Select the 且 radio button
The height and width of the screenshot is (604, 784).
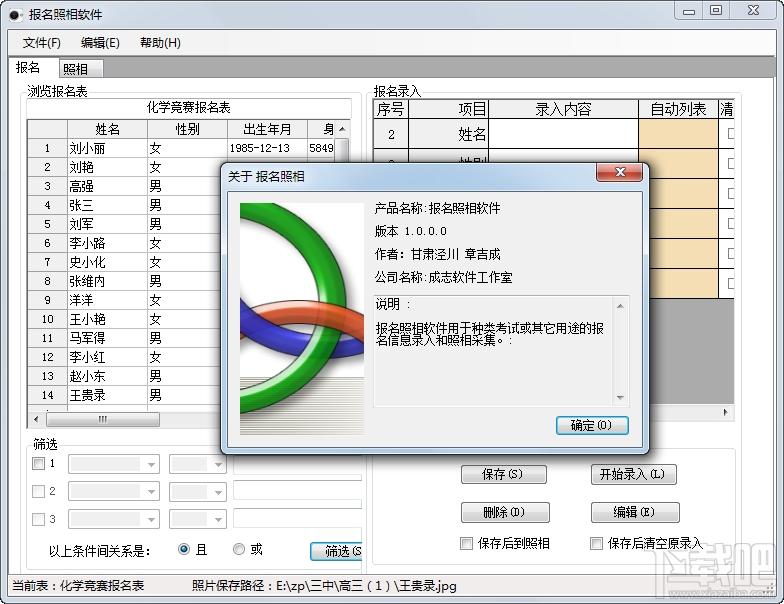pyautogui.click(x=184, y=549)
